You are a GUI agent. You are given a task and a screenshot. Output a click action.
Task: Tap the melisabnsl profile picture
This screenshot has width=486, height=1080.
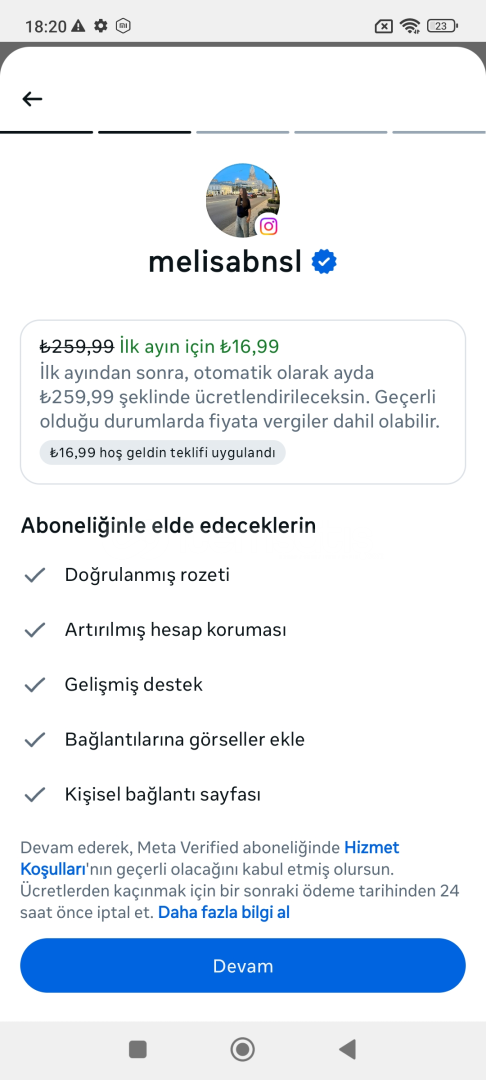(x=243, y=200)
